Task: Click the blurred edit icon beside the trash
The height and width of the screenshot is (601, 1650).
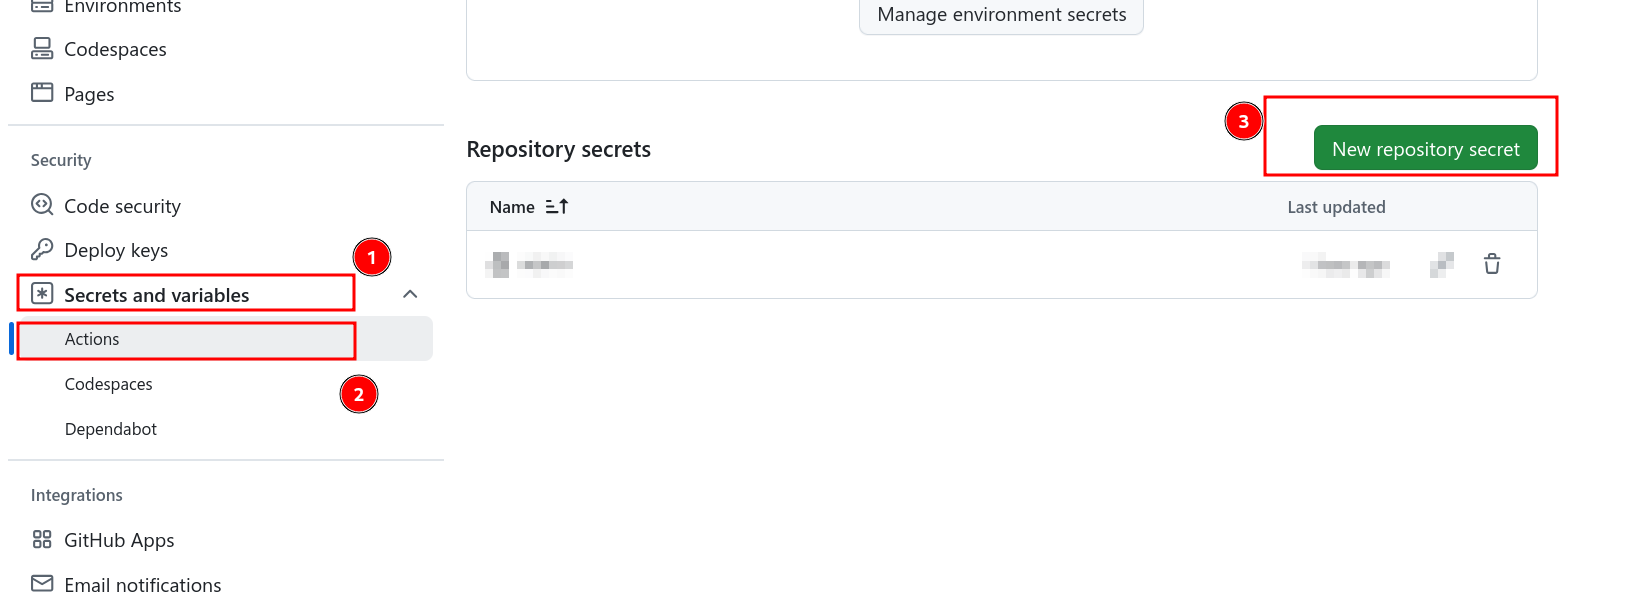Action: (1441, 264)
